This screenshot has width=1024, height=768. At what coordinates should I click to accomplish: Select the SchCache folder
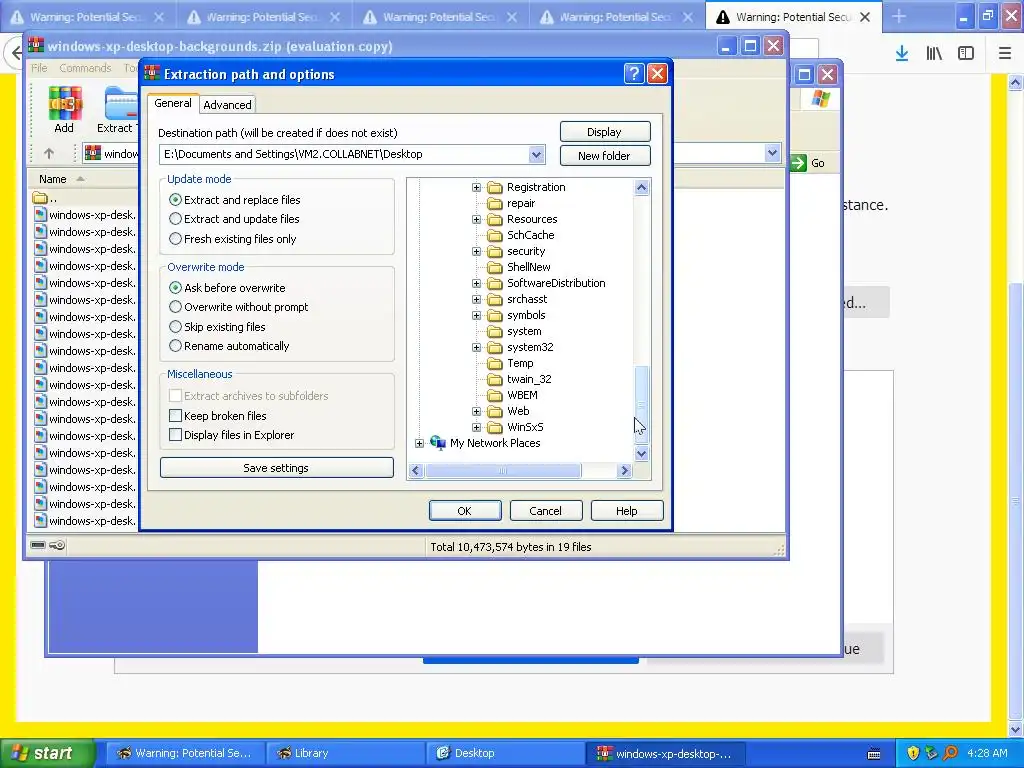pyautogui.click(x=530, y=235)
